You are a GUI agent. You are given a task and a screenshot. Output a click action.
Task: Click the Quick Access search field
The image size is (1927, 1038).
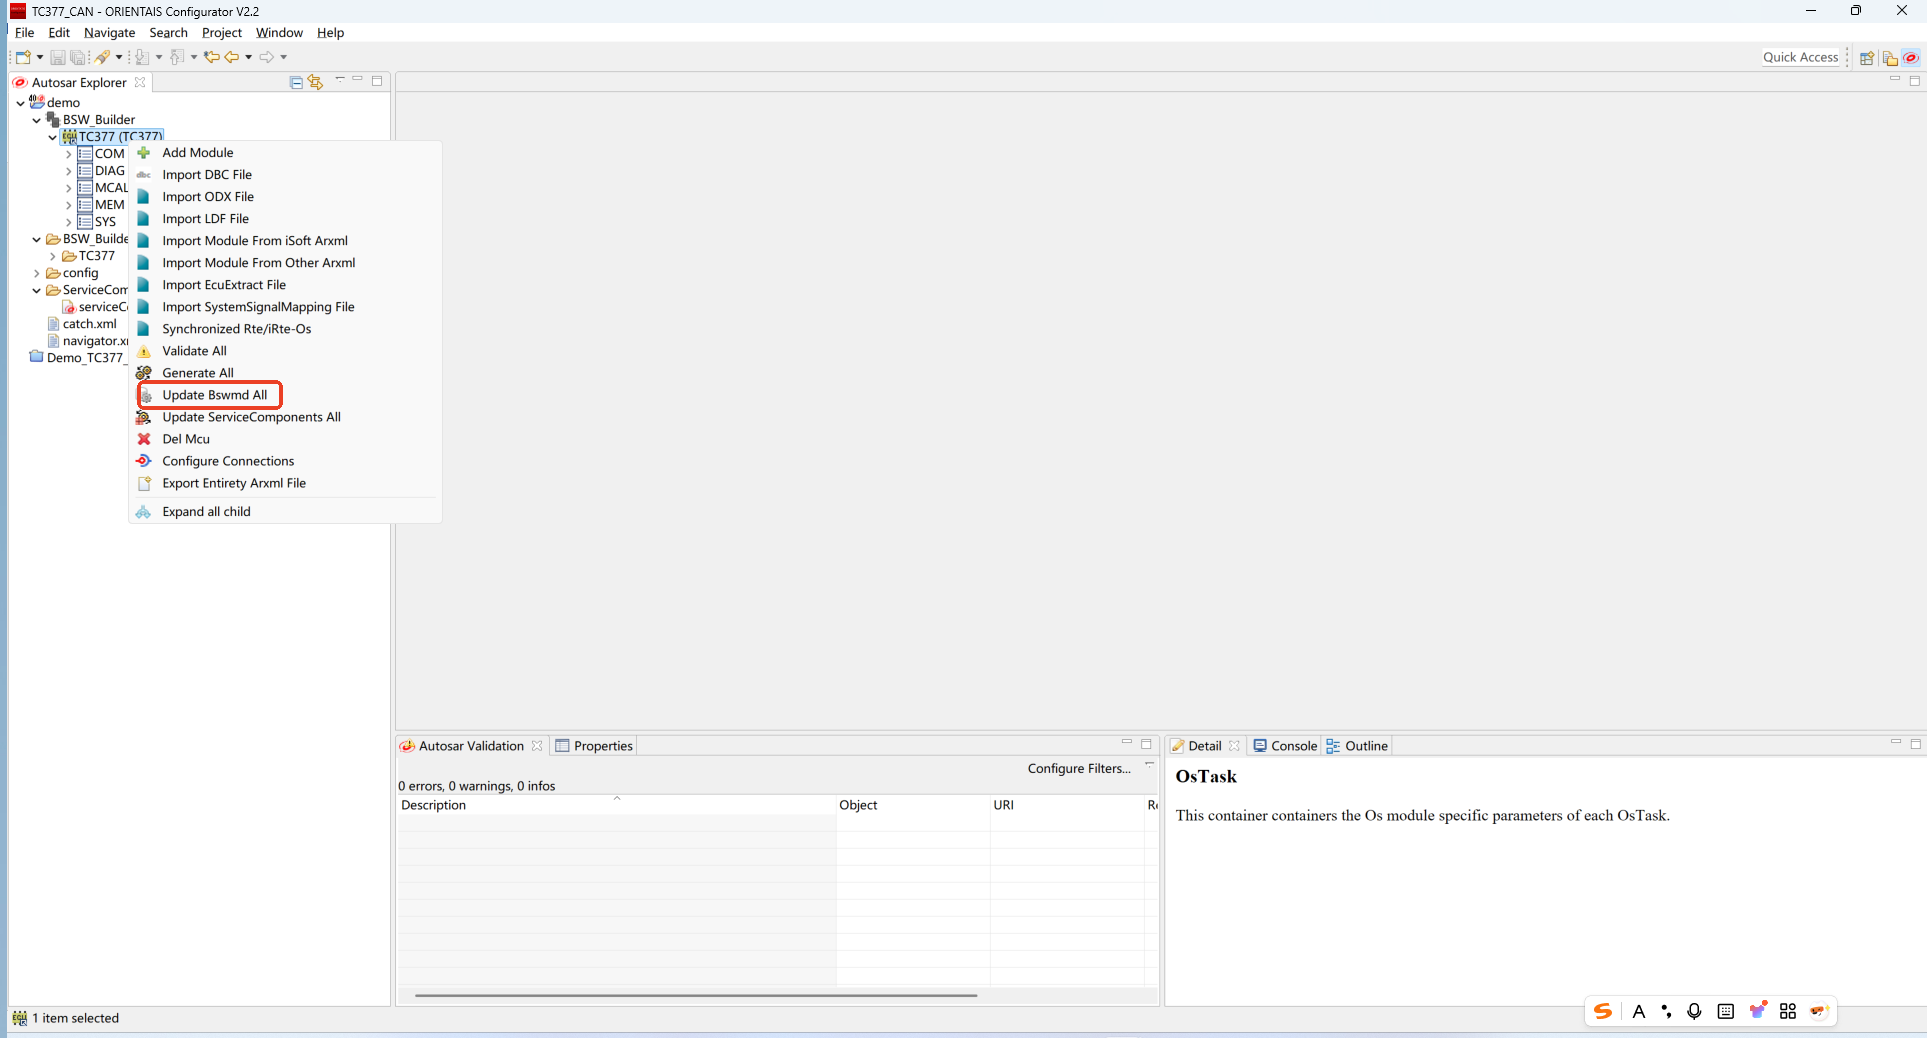pos(1799,57)
